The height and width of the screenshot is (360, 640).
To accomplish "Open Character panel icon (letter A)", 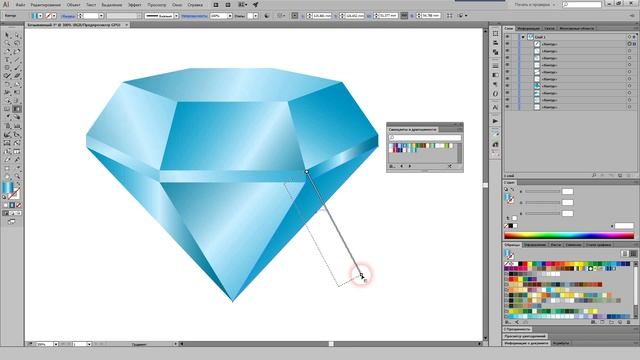I will point(495,107).
